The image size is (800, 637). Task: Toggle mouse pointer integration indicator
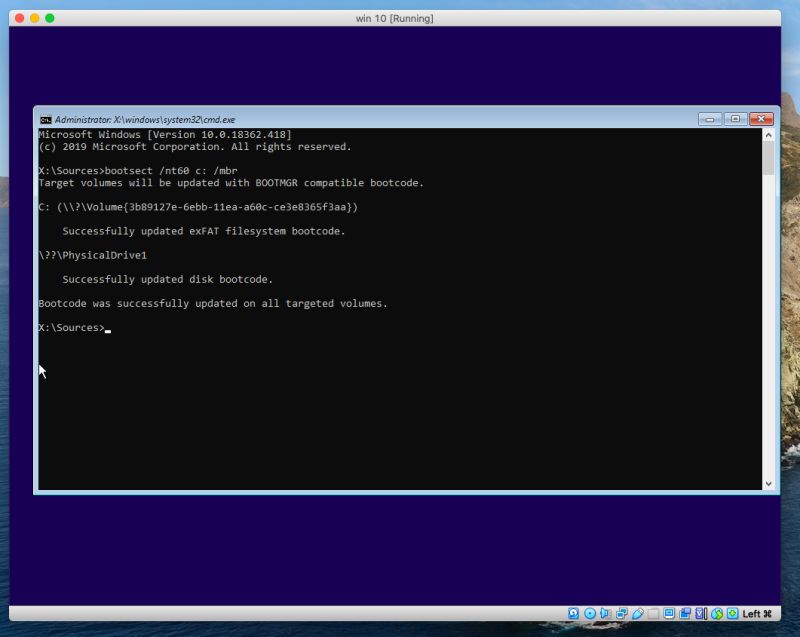(x=716, y=612)
